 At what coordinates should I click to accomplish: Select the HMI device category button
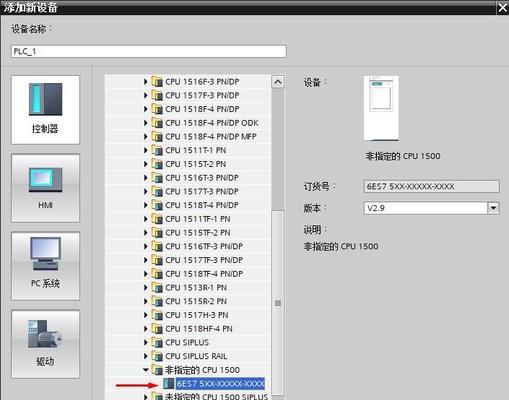coord(46,188)
